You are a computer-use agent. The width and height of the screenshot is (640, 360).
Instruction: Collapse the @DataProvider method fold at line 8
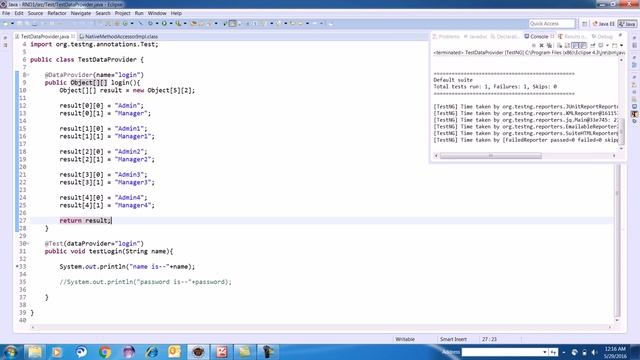tap(27, 75)
